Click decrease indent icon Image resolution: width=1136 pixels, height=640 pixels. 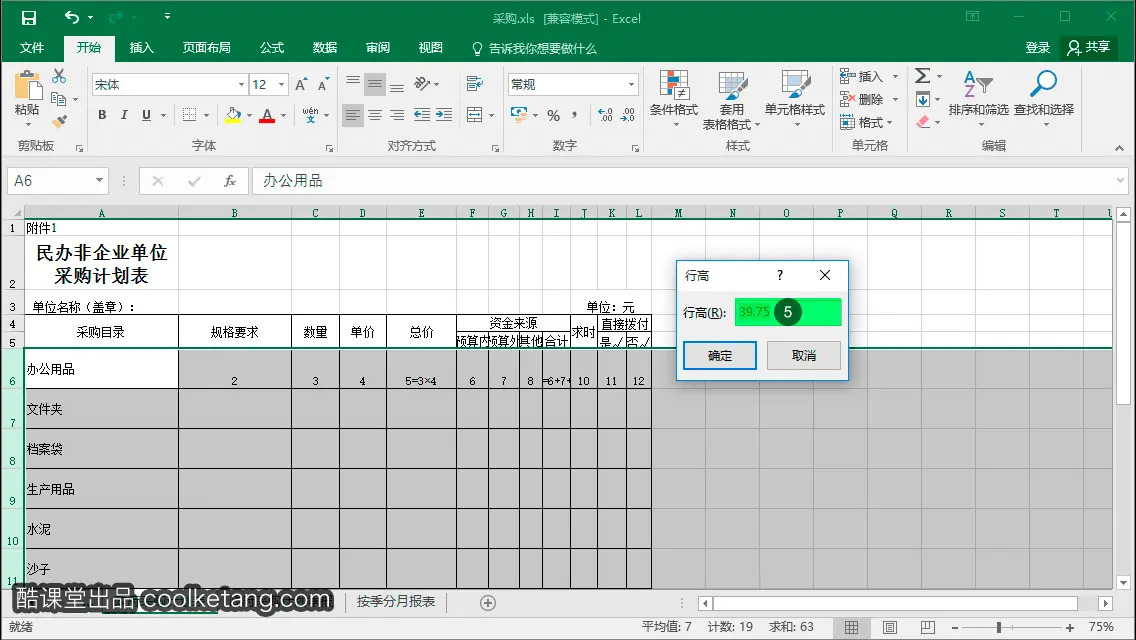coord(421,115)
